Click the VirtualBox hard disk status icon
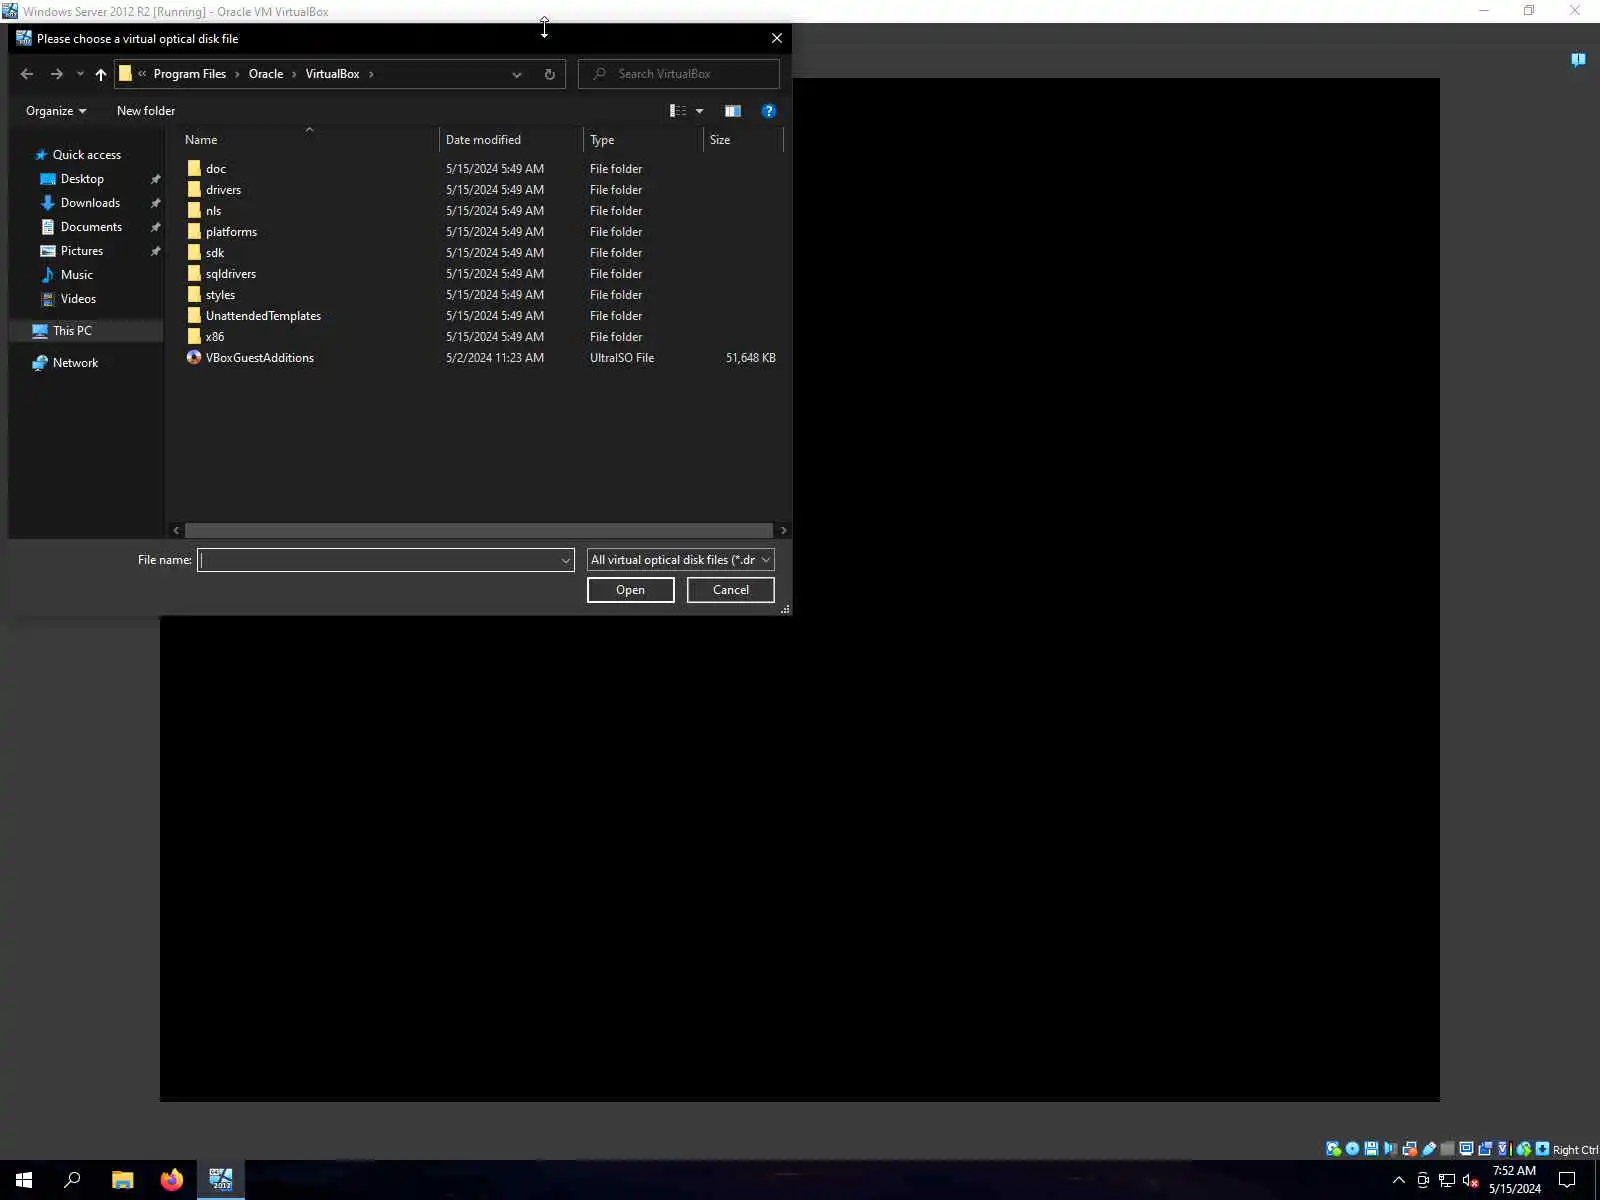The image size is (1600, 1200). (1333, 1149)
